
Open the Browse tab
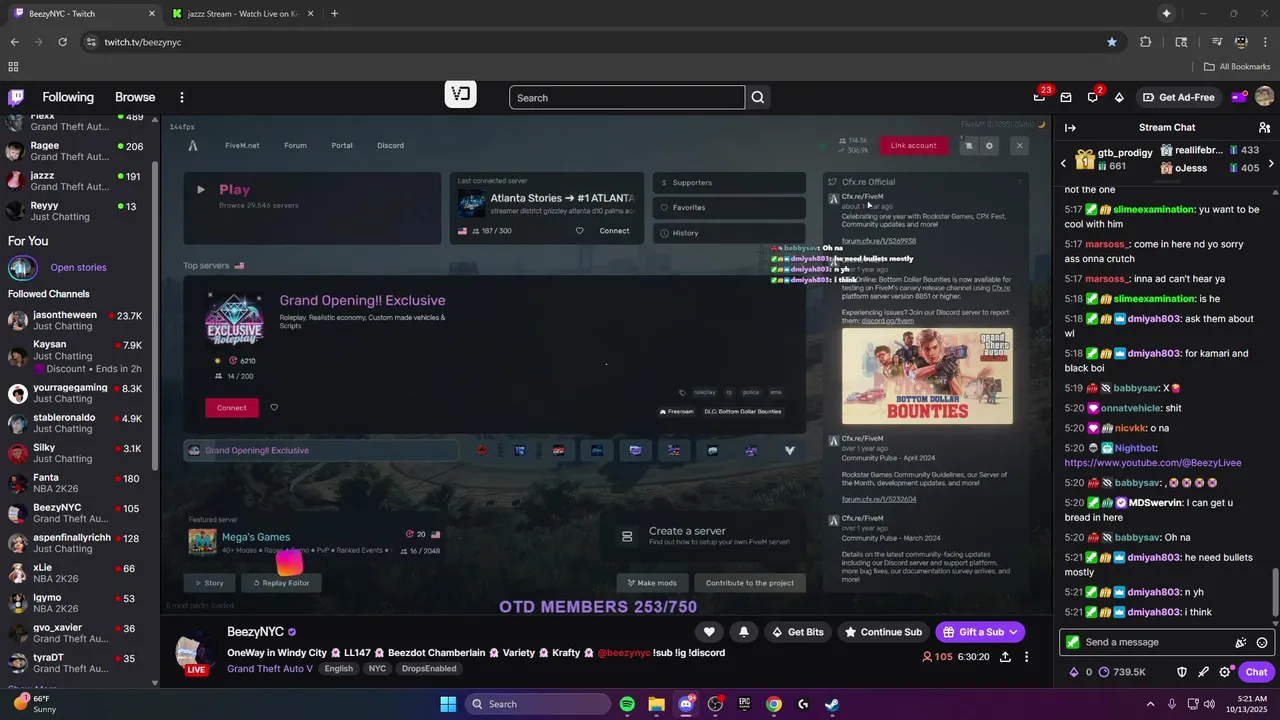click(135, 97)
